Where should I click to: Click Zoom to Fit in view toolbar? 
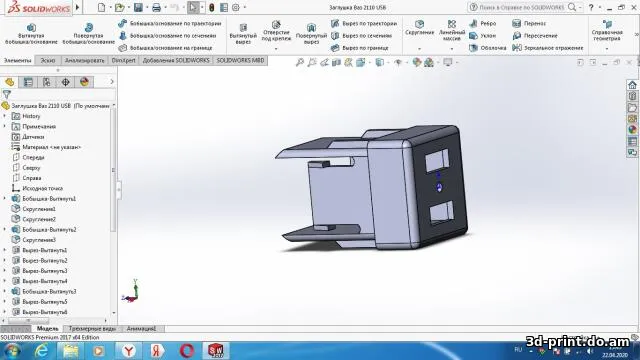point(300,62)
